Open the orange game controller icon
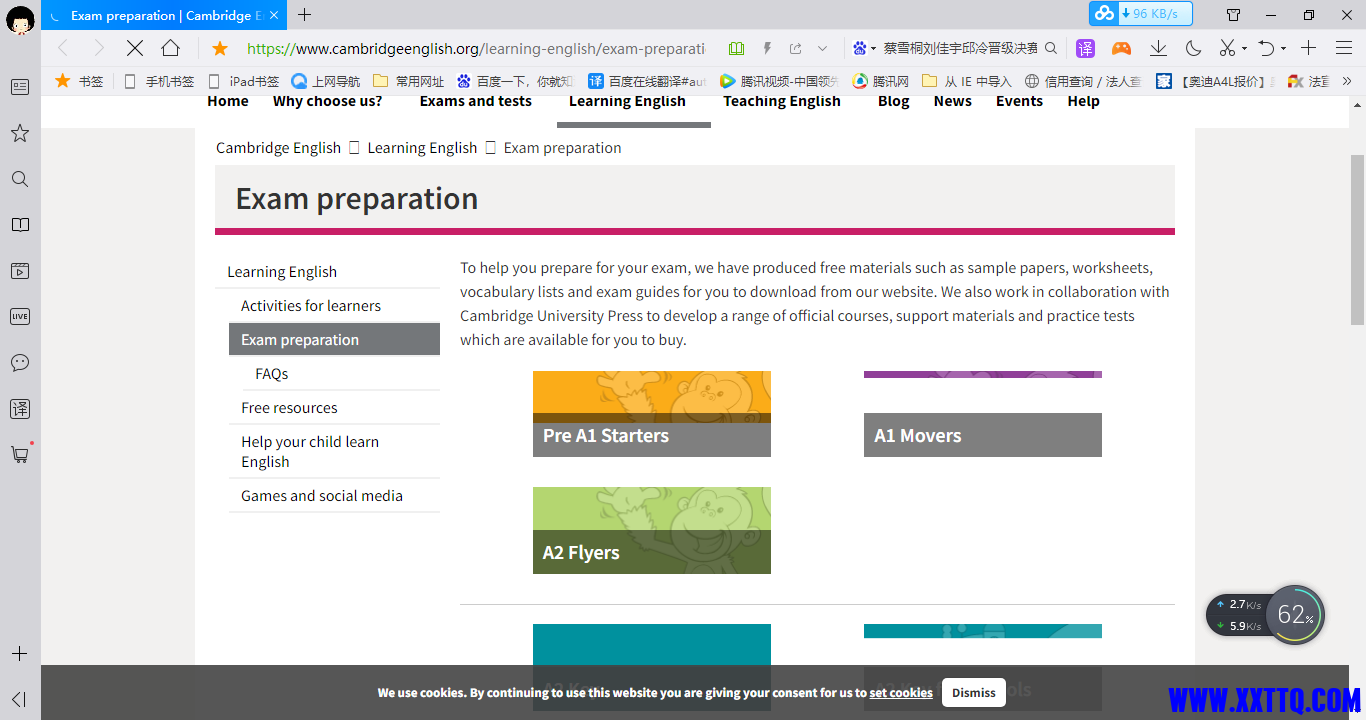 pos(1122,48)
